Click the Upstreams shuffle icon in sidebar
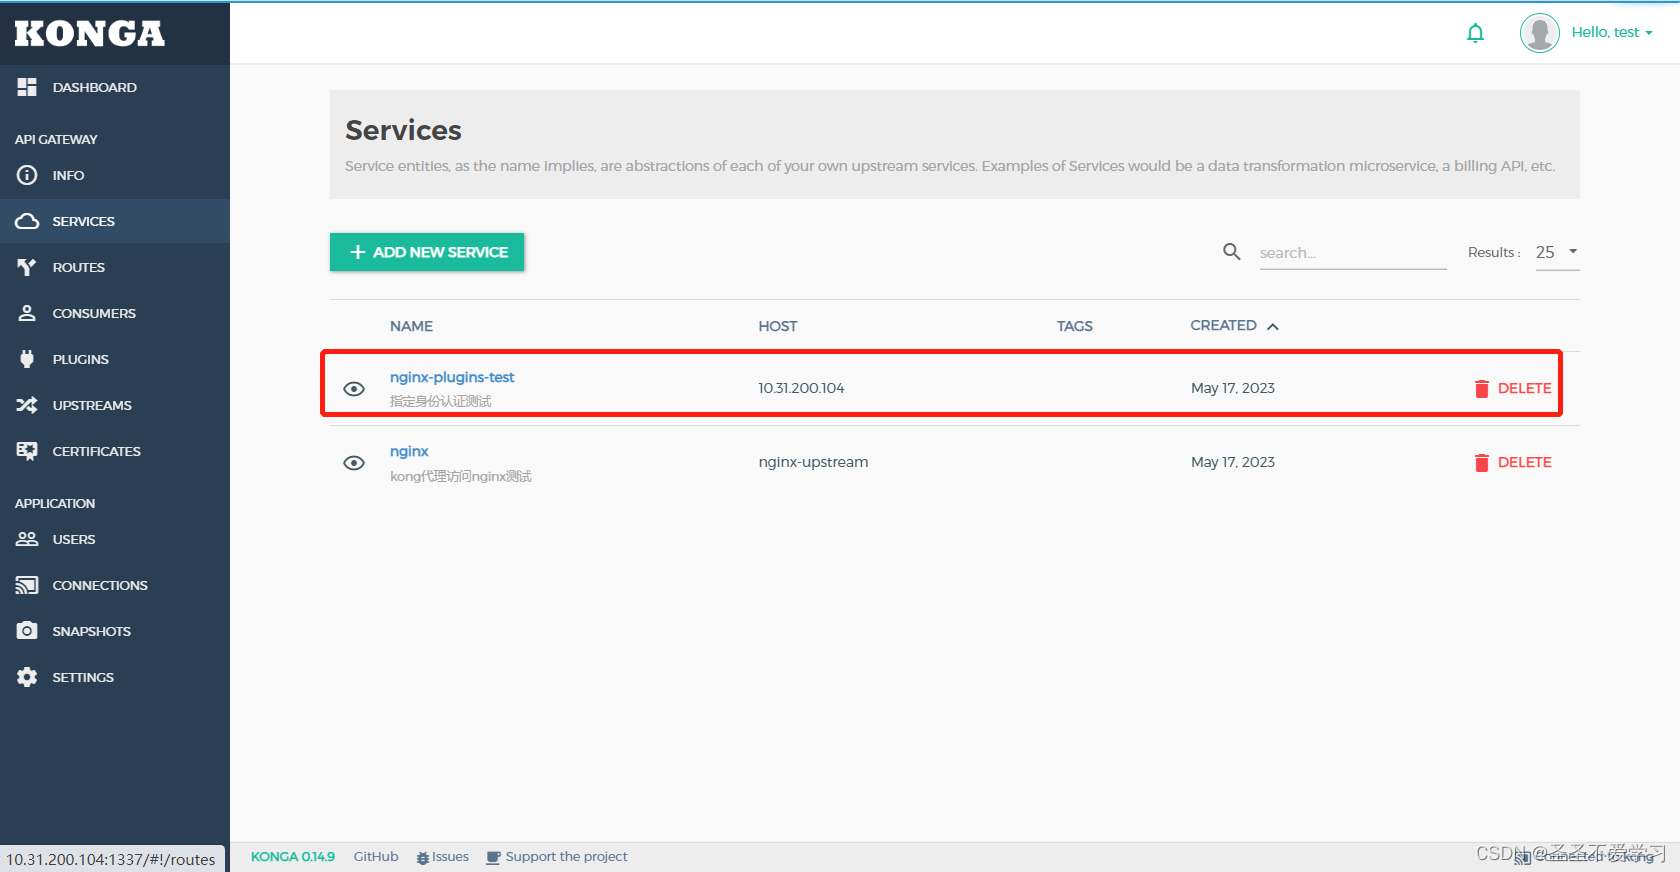The height and width of the screenshot is (872, 1680). (27, 405)
